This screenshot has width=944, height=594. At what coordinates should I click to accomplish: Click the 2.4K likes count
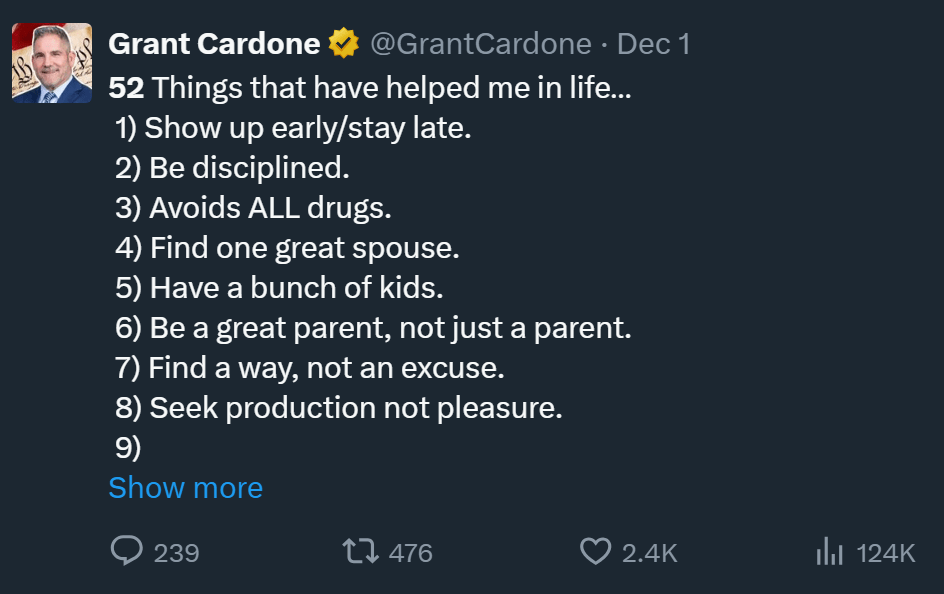(650, 553)
